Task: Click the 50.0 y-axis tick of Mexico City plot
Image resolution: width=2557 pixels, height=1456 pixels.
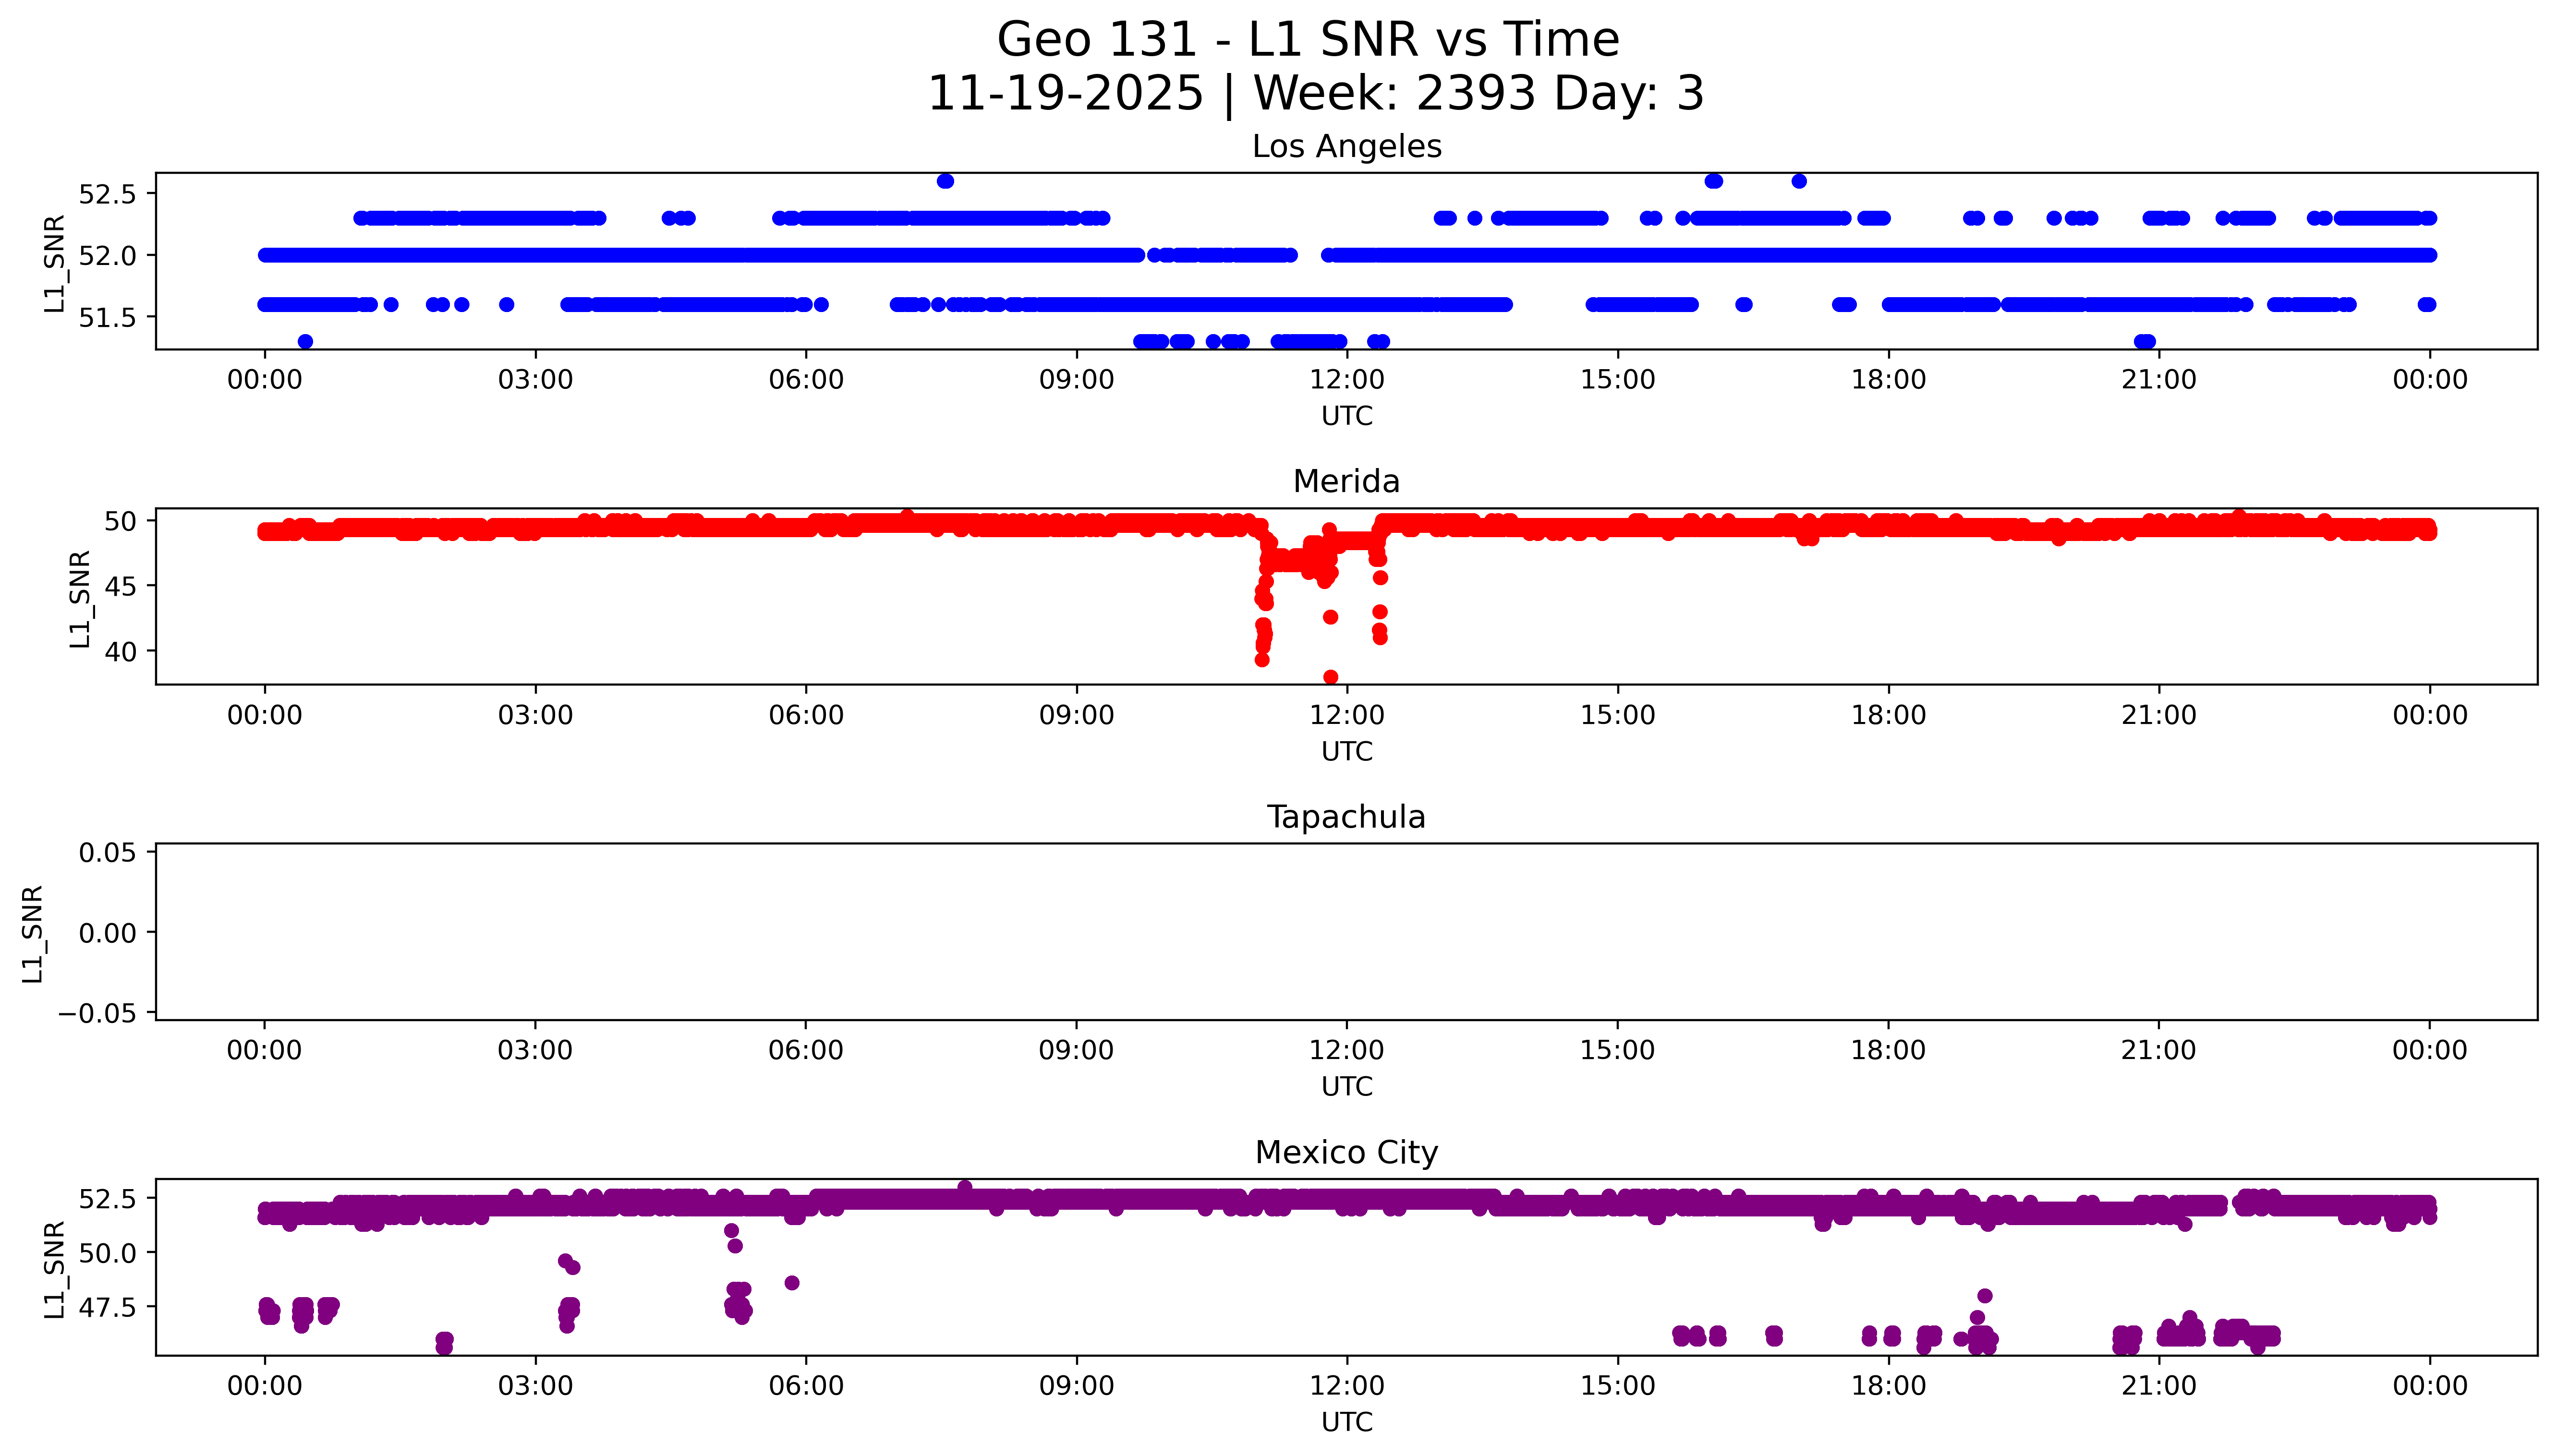Action: [106, 1253]
